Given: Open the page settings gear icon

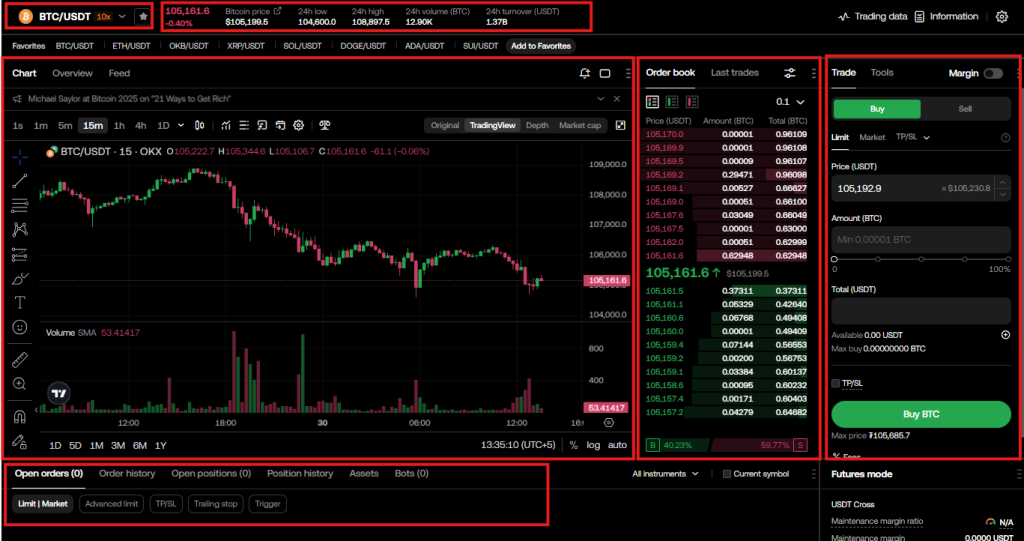Looking at the screenshot, I should click(x=1002, y=17).
